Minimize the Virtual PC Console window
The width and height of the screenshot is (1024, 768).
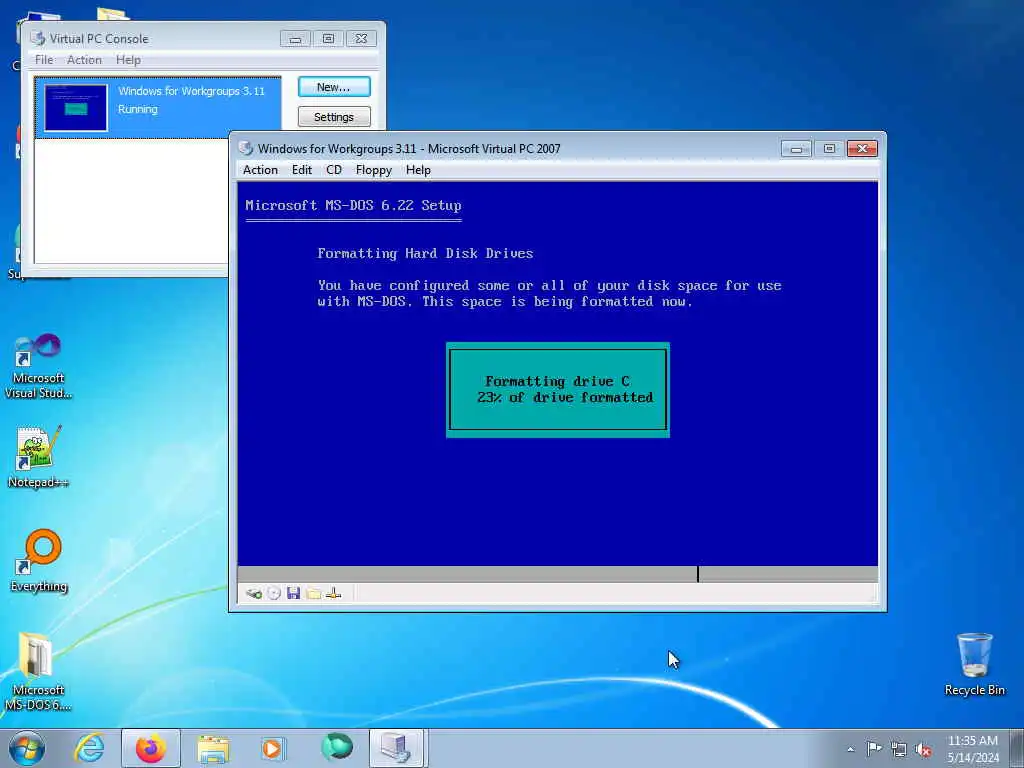coord(295,39)
